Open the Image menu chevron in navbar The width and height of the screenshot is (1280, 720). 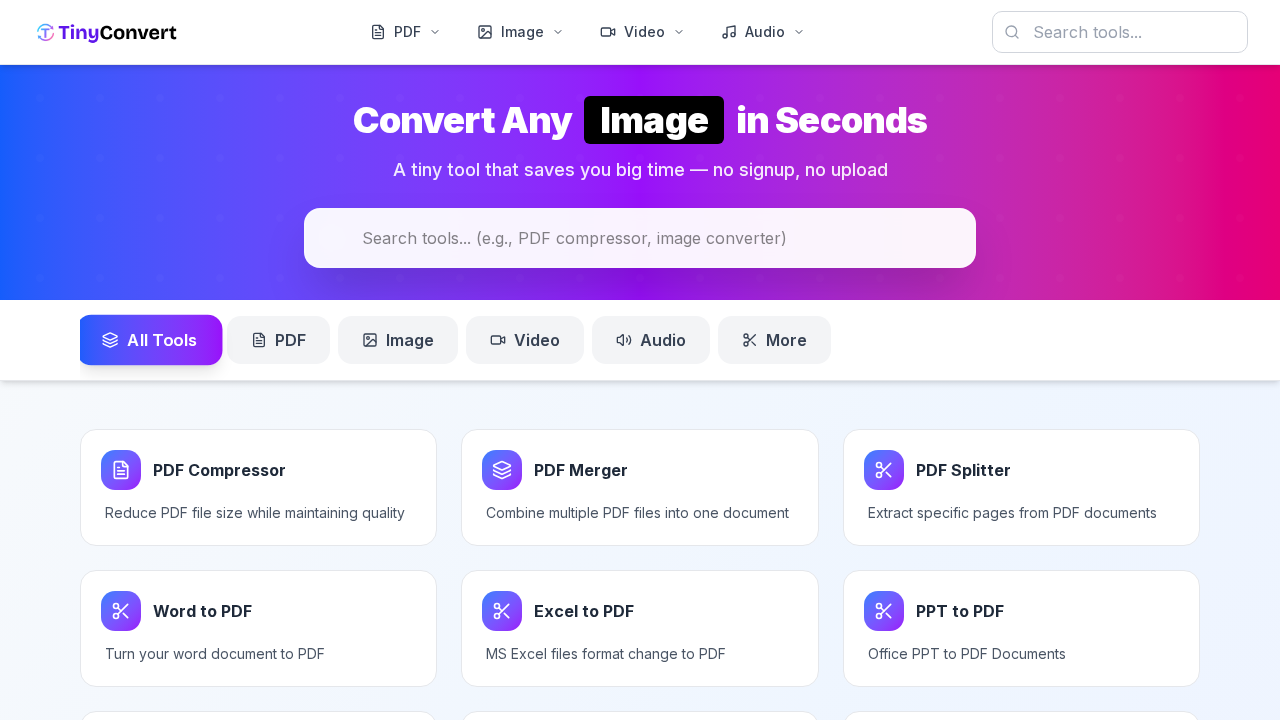(557, 31)
